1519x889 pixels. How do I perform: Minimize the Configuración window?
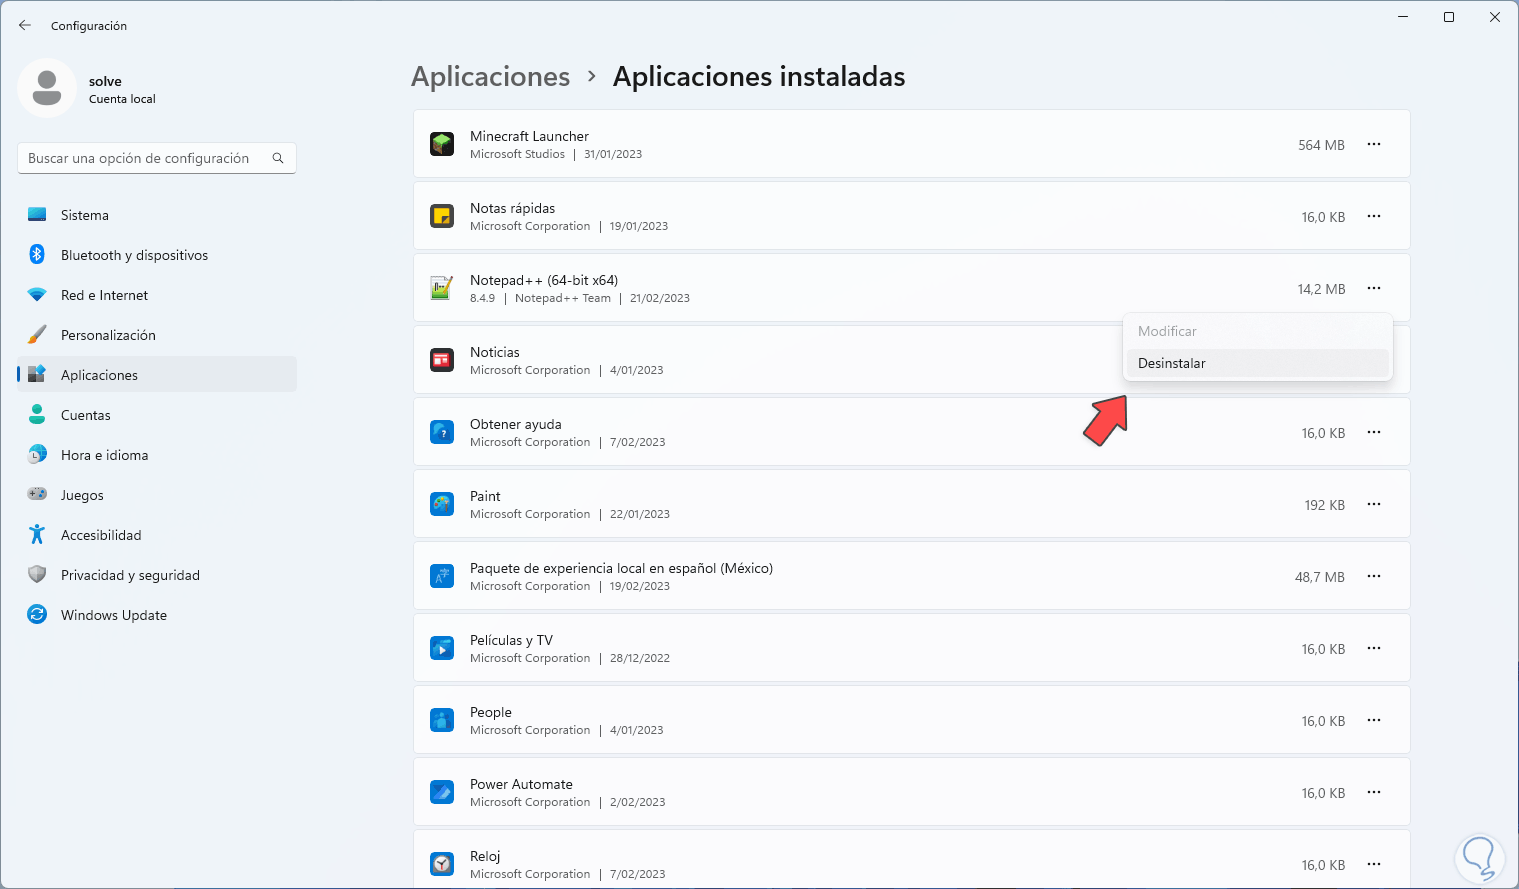click(x=1403, y=17)
